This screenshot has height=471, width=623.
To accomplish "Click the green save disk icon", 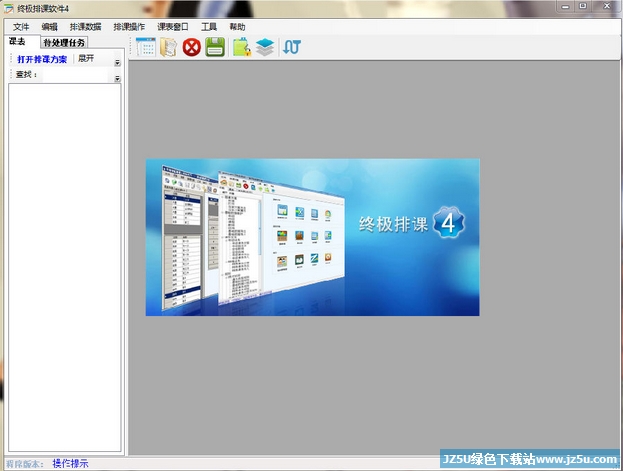I will (x=215, y=47).
